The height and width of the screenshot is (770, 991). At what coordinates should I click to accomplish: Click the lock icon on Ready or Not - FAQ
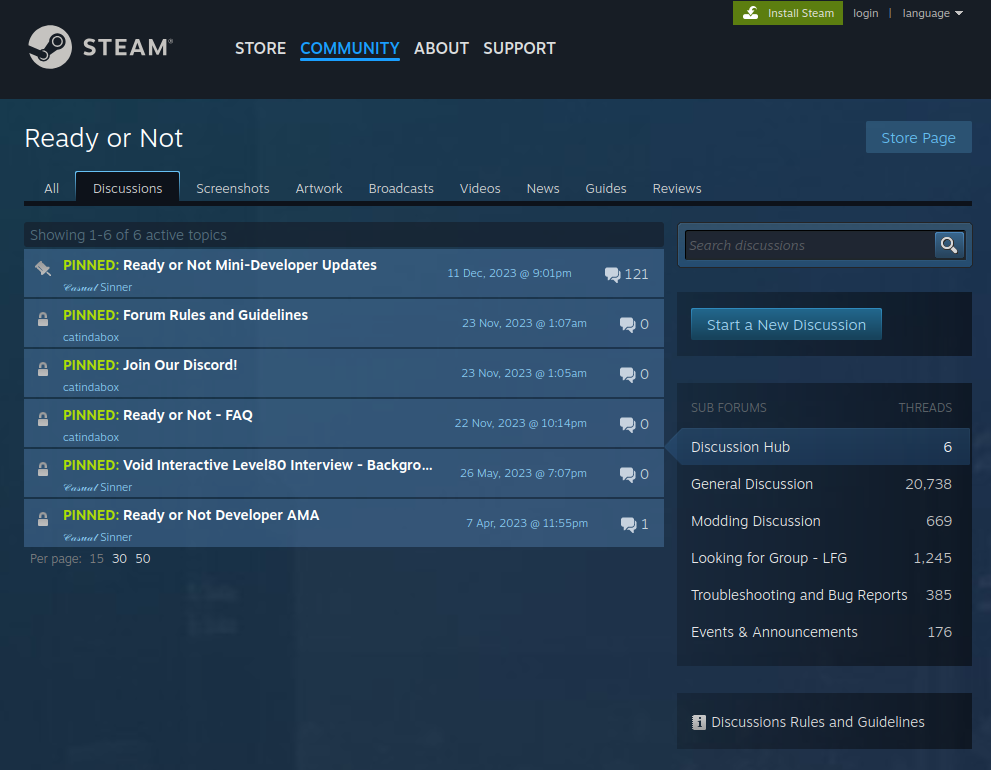point(43,419)
